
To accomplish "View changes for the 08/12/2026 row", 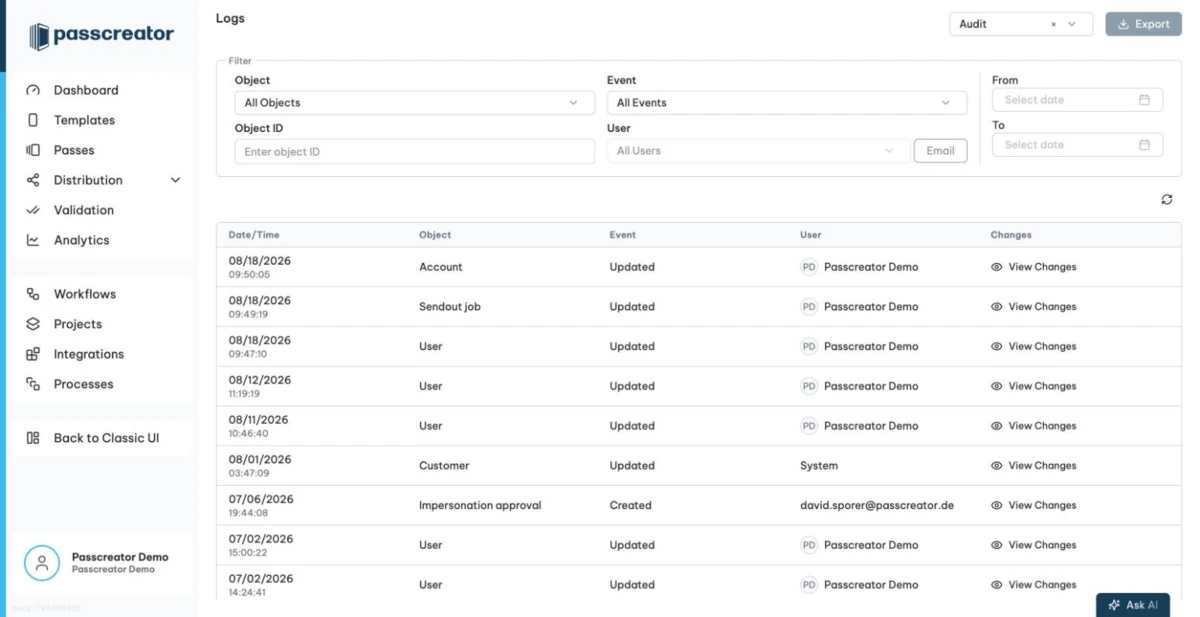I will pos(1033,386).
